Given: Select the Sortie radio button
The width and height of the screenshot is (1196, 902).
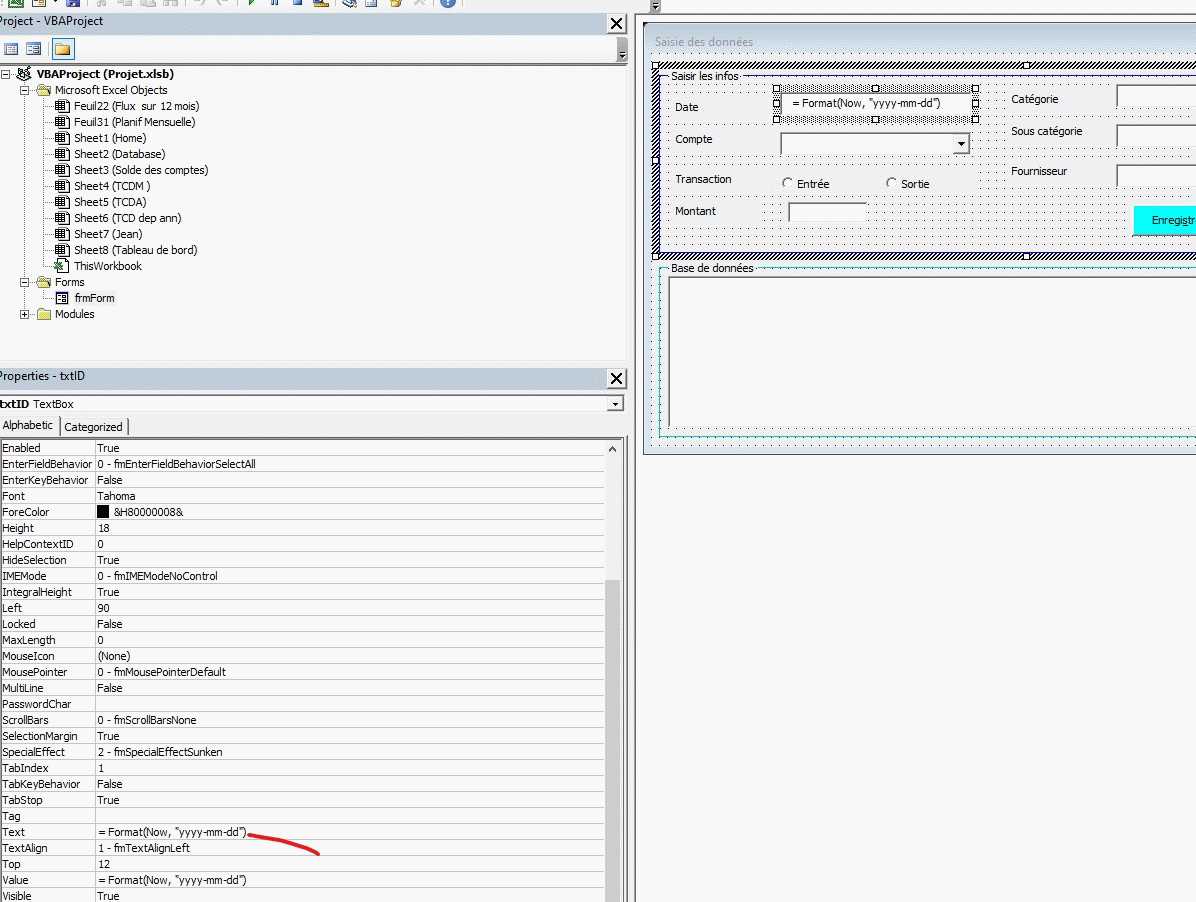Looking at the screenshot, I should pyautogui.click(x=892, y=183).
